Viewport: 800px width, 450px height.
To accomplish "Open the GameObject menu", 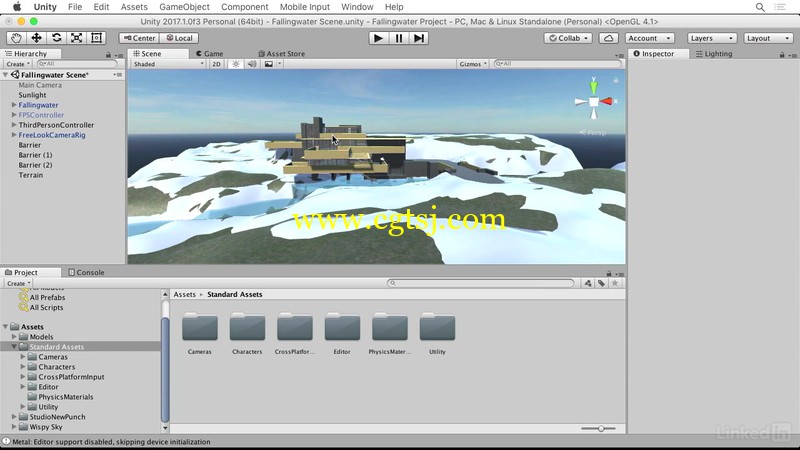I will pyautogui.click(x=184, y=7).
